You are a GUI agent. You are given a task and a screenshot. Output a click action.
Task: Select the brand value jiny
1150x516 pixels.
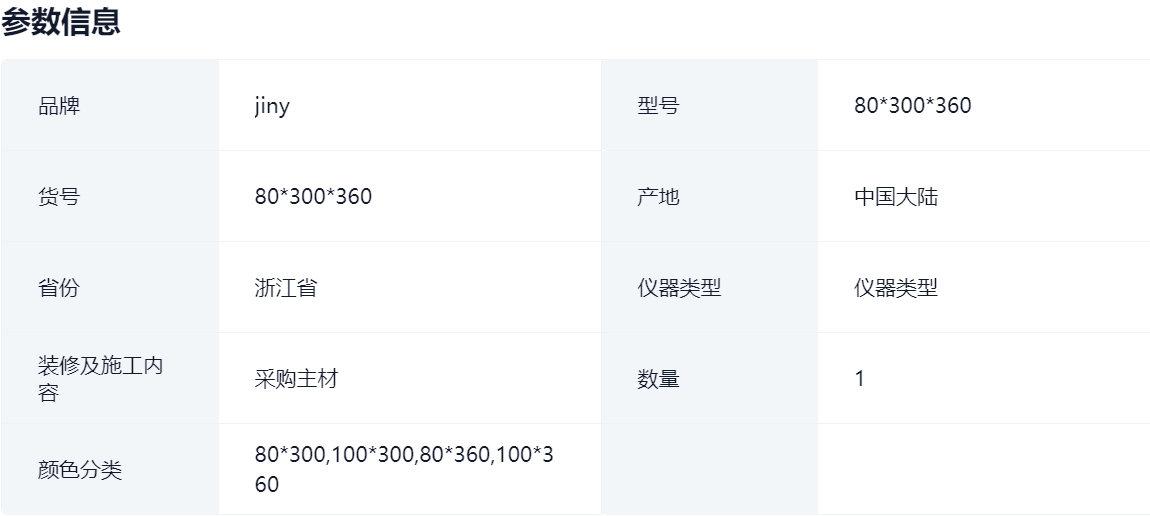click(x=272, y=106)
